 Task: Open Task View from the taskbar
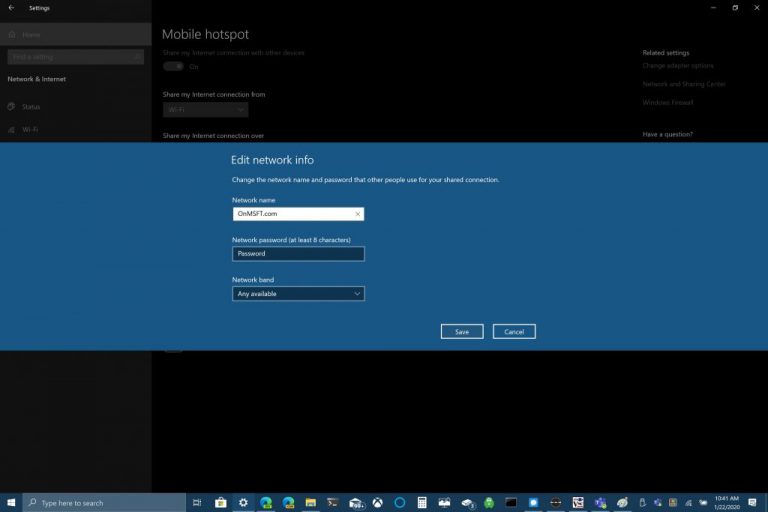coord(197,502)
